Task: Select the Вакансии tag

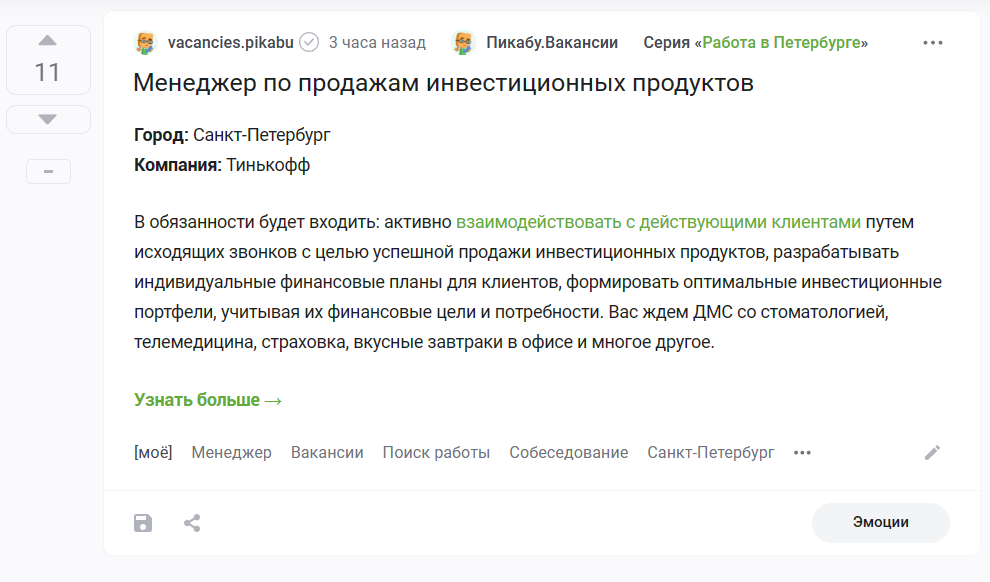Action: point(327,453)
